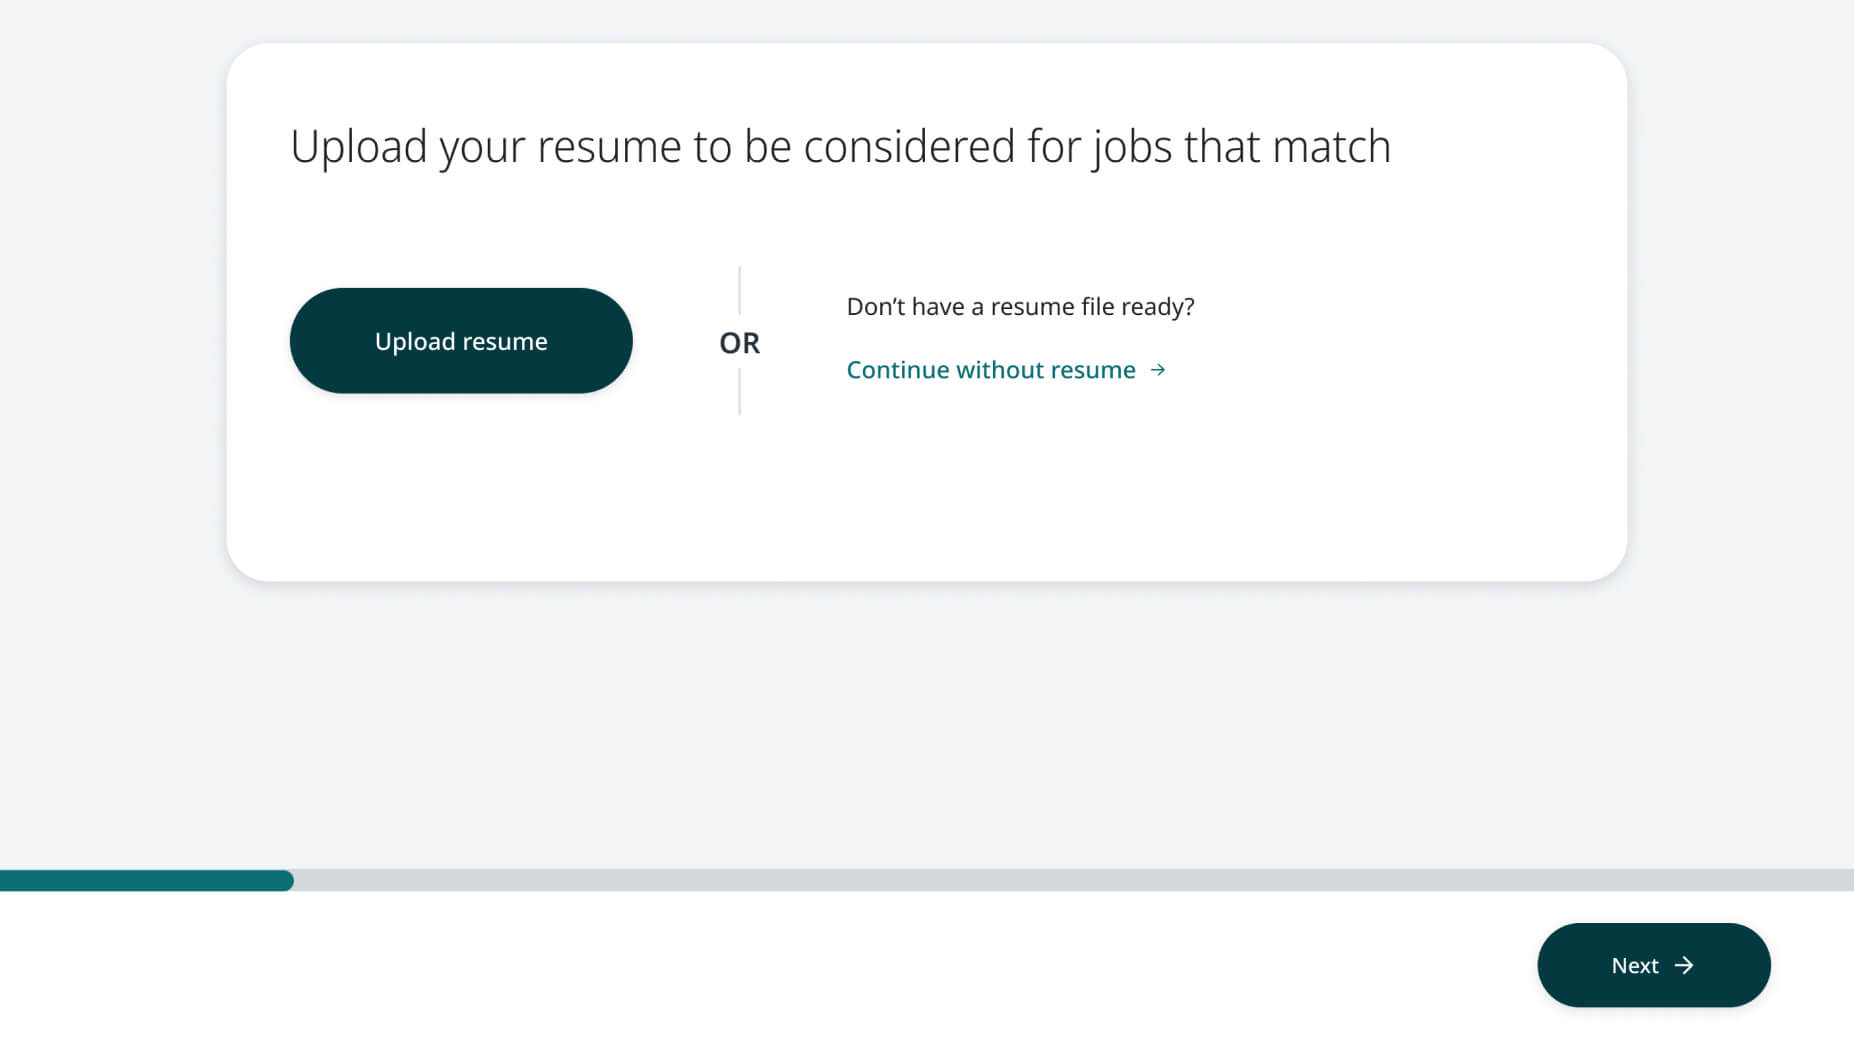Click the vertical divider line above OR
Image resolution: width=1854 pixels, height=1039 pixels.
[x=739, y=290]
